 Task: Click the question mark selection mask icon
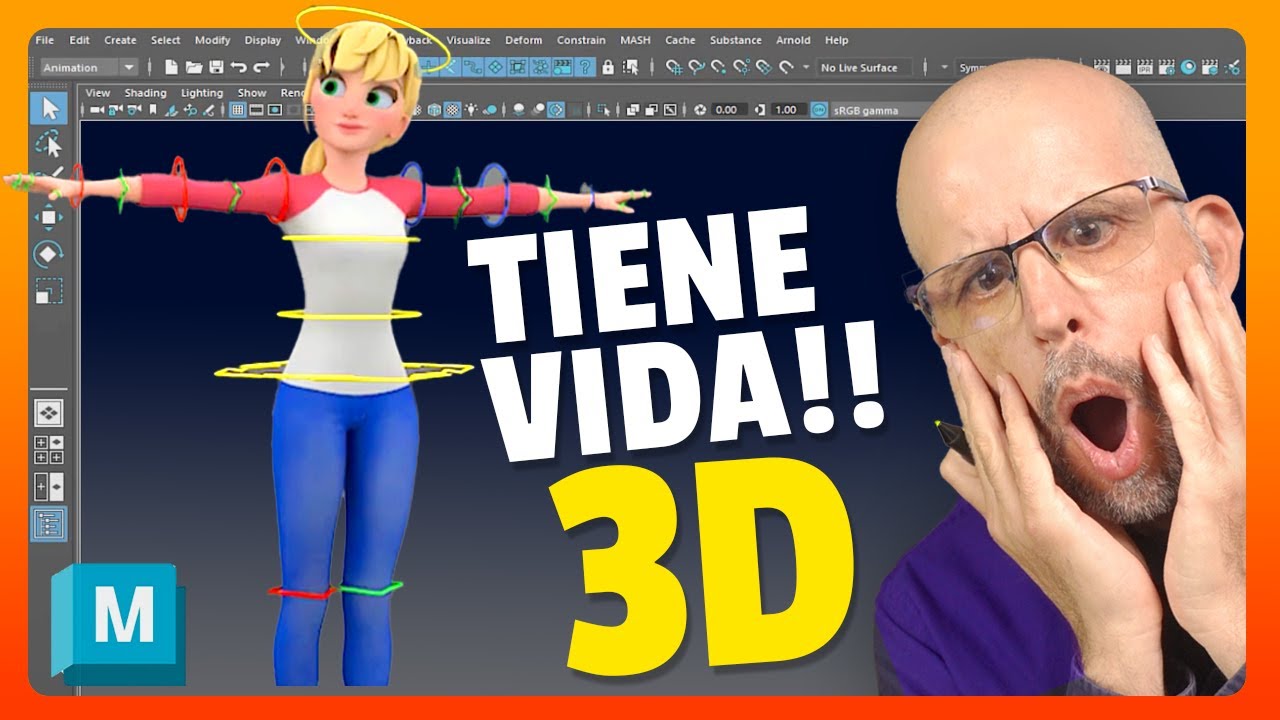click(x=585, y=67)
